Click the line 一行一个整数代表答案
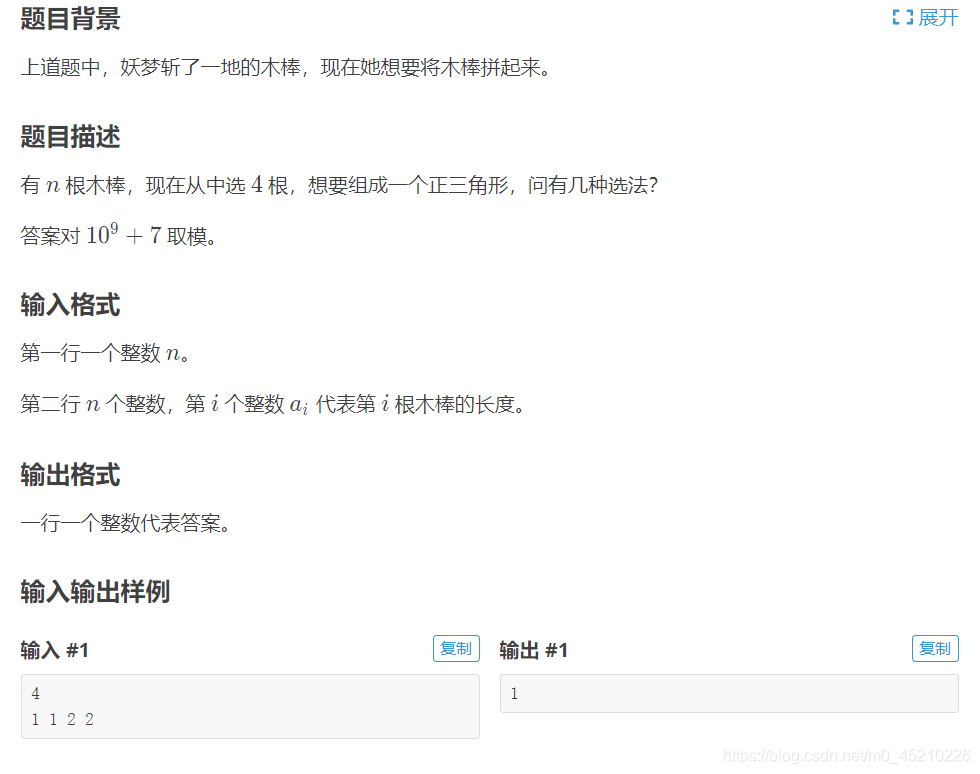Viewport: 980px width, 774px height. coord(126,523)
